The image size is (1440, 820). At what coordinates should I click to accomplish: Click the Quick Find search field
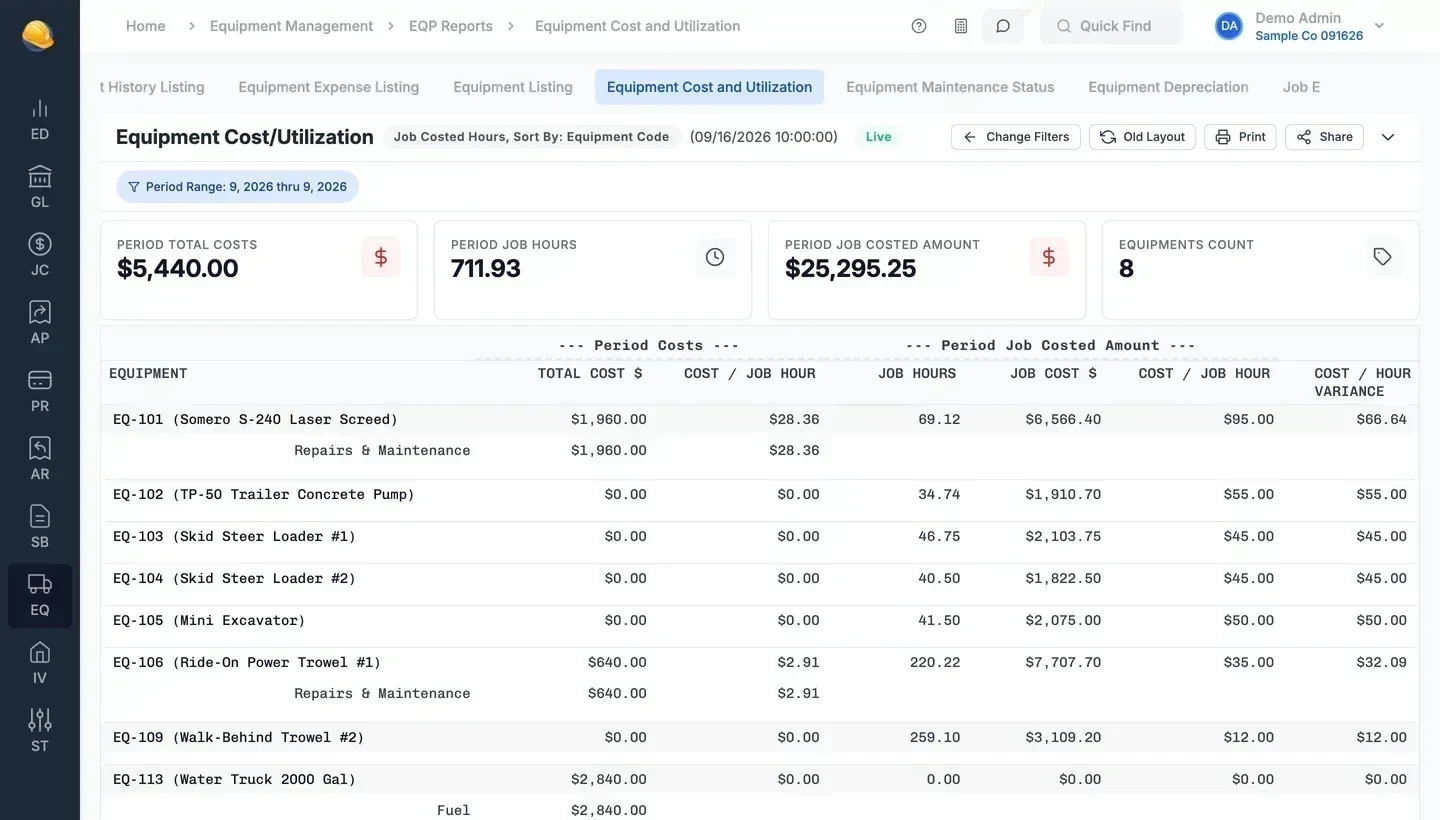[x=1111, y=26]
